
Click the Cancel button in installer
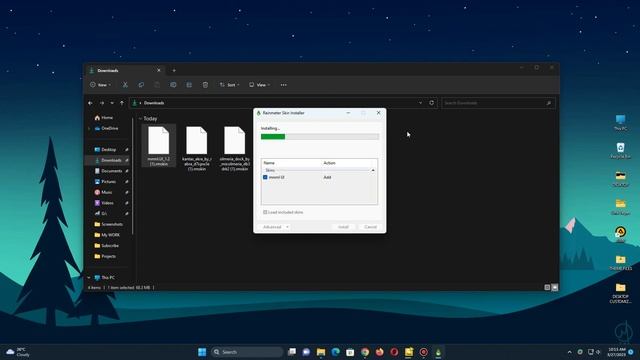[x=370, y=227]
